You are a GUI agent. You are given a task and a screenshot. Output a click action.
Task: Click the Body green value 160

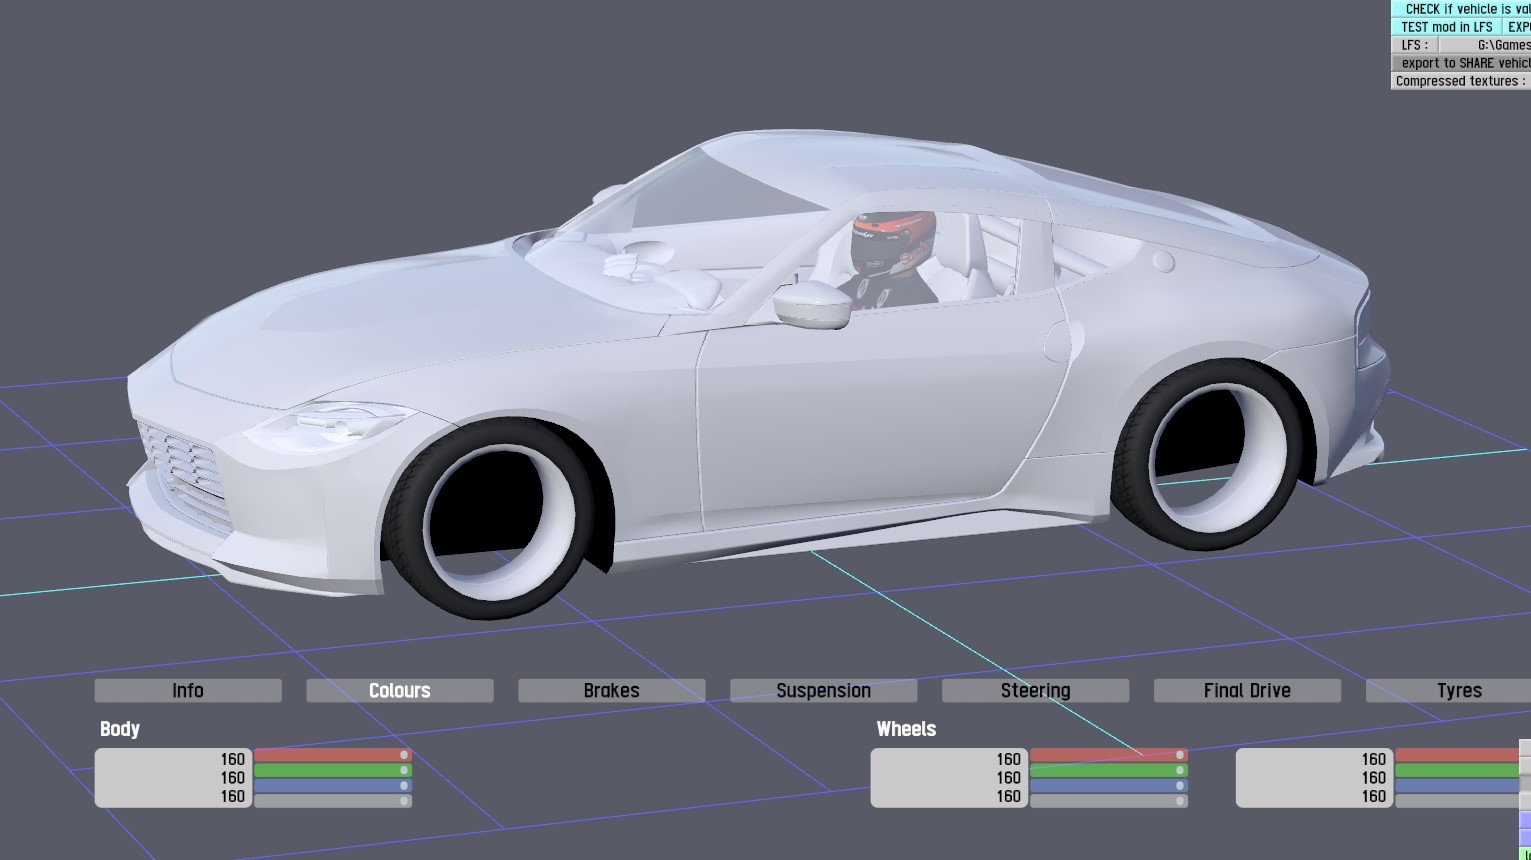click(x=233, y=778)
